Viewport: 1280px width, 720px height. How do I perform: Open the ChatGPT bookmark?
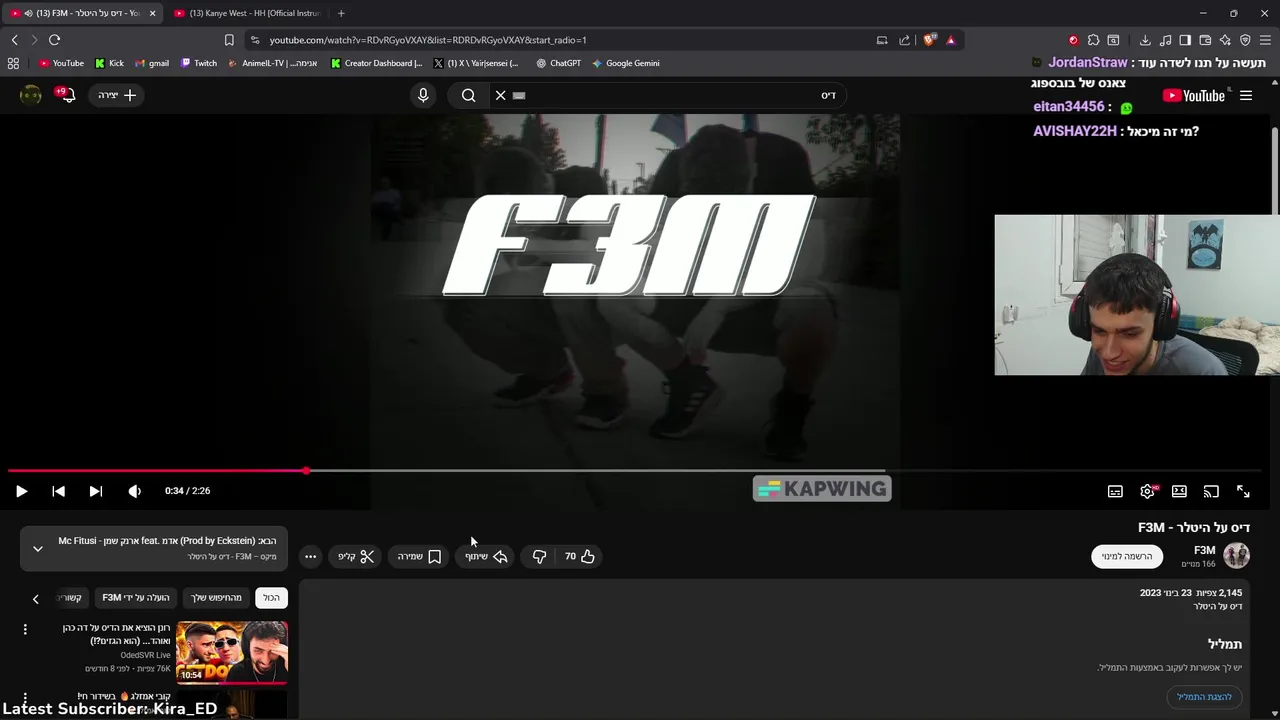[558, 63]
